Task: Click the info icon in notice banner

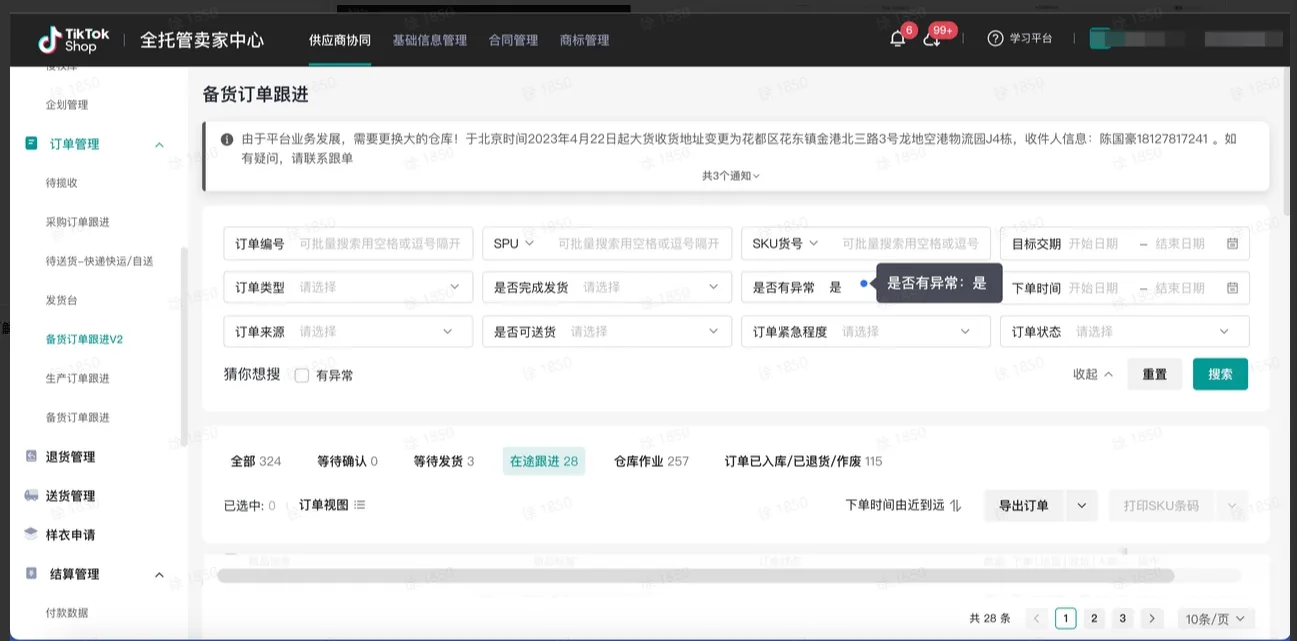Action: coord(227,139)
